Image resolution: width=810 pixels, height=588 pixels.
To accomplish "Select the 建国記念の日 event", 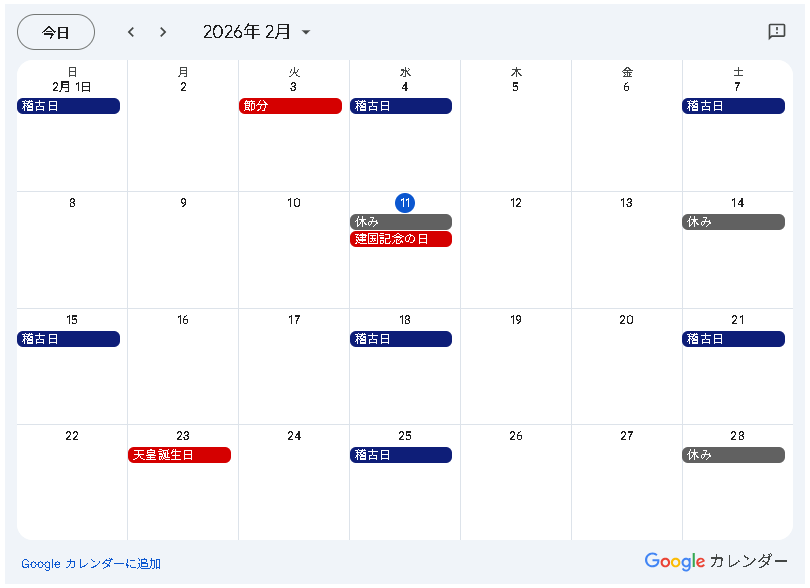I will click(401, 239).
